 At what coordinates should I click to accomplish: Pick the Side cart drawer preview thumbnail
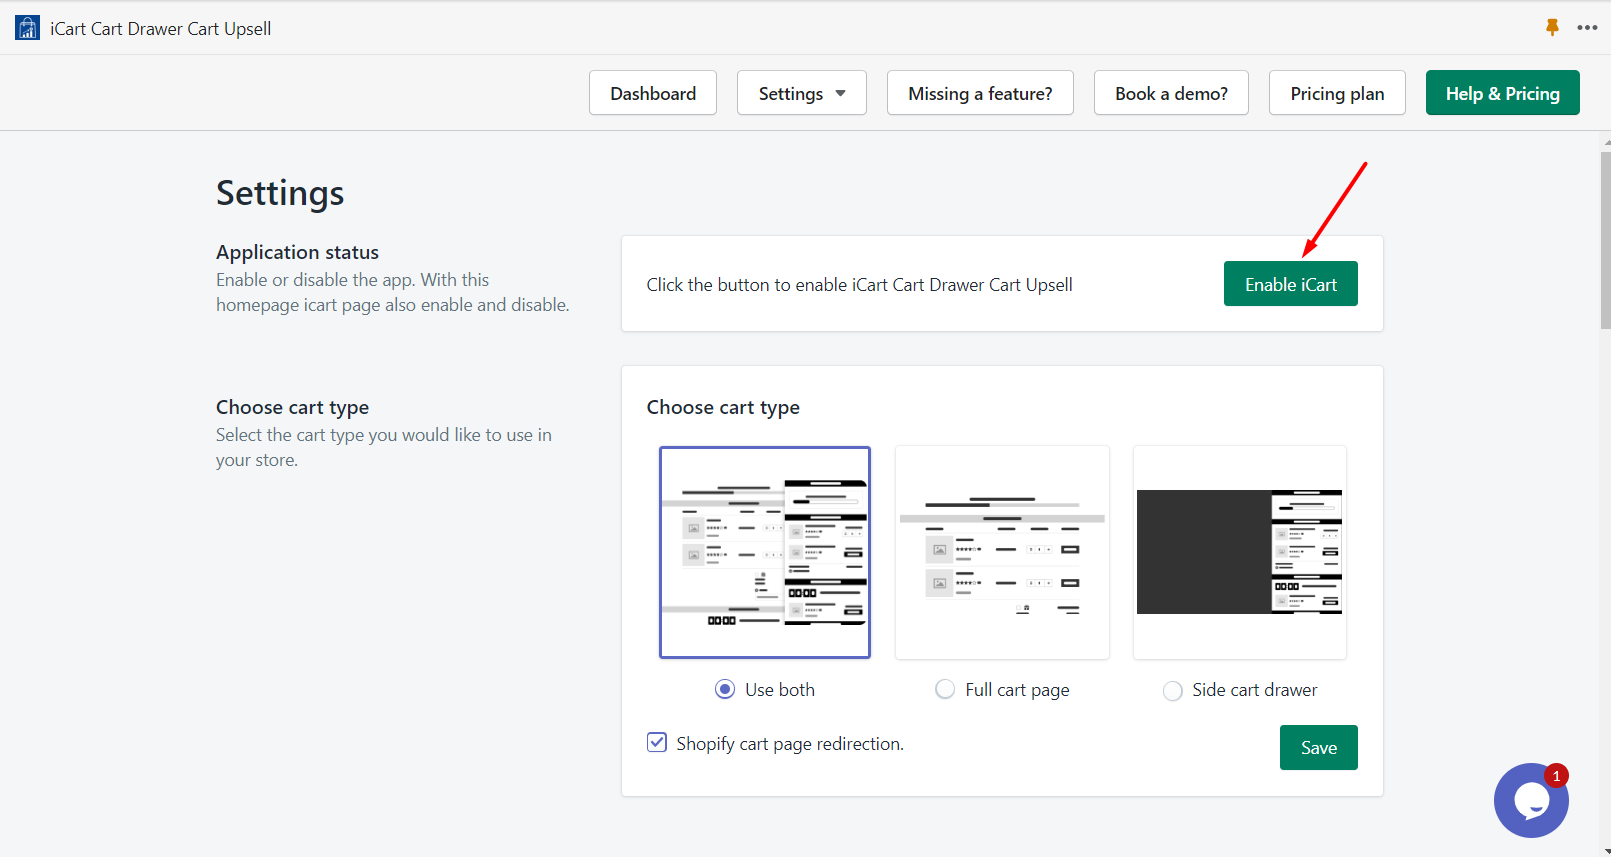pos(1240,552)
